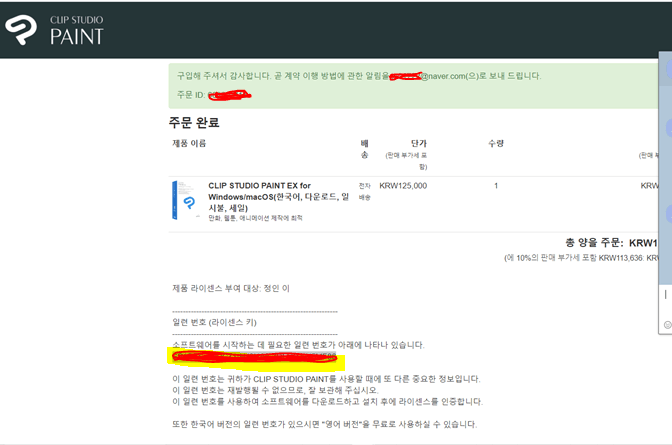Click the line mentioning '재발행될 수 없으므로'

pyautogui.click(x=275, y=390)
